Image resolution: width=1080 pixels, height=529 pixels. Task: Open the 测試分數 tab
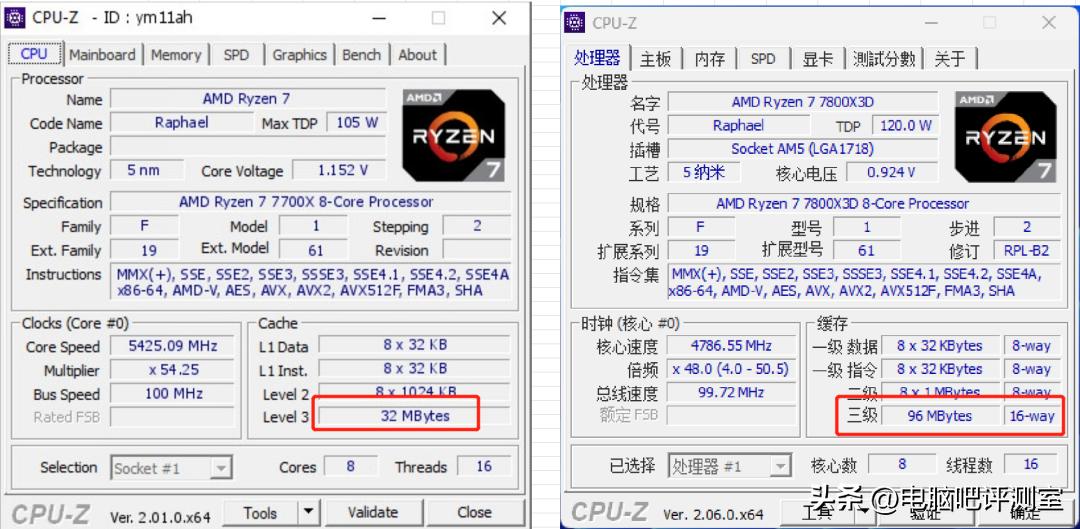click(x=884, y=59)
